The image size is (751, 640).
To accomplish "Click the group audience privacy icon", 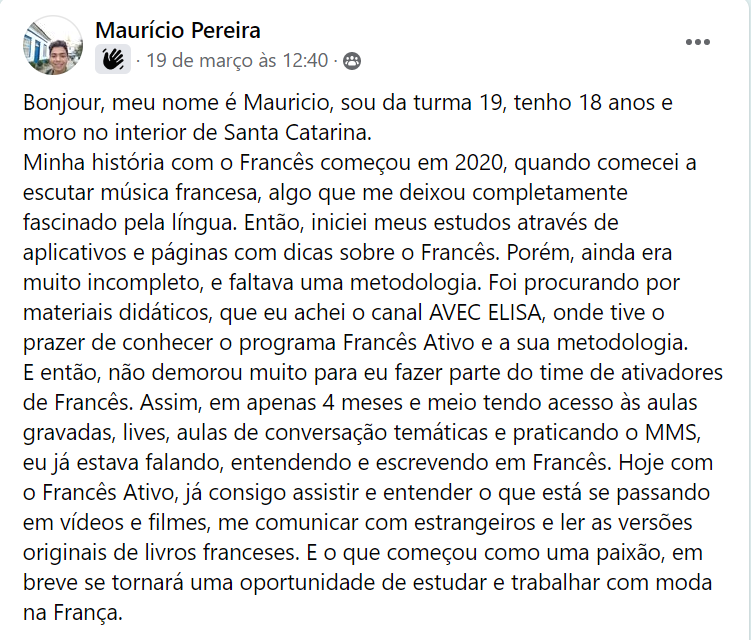I will 352,61.
